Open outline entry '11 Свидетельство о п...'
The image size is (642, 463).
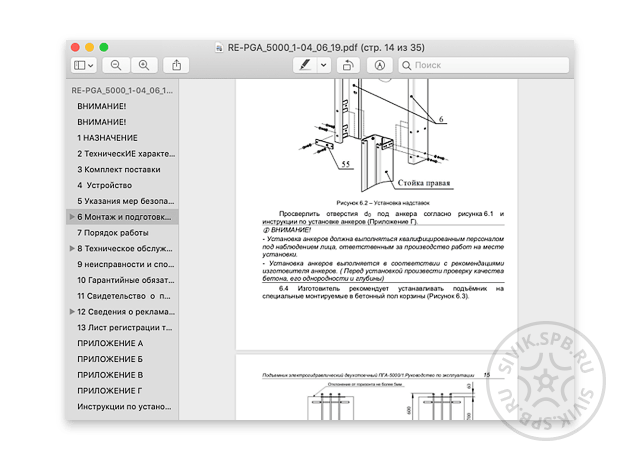pos(124,296)
